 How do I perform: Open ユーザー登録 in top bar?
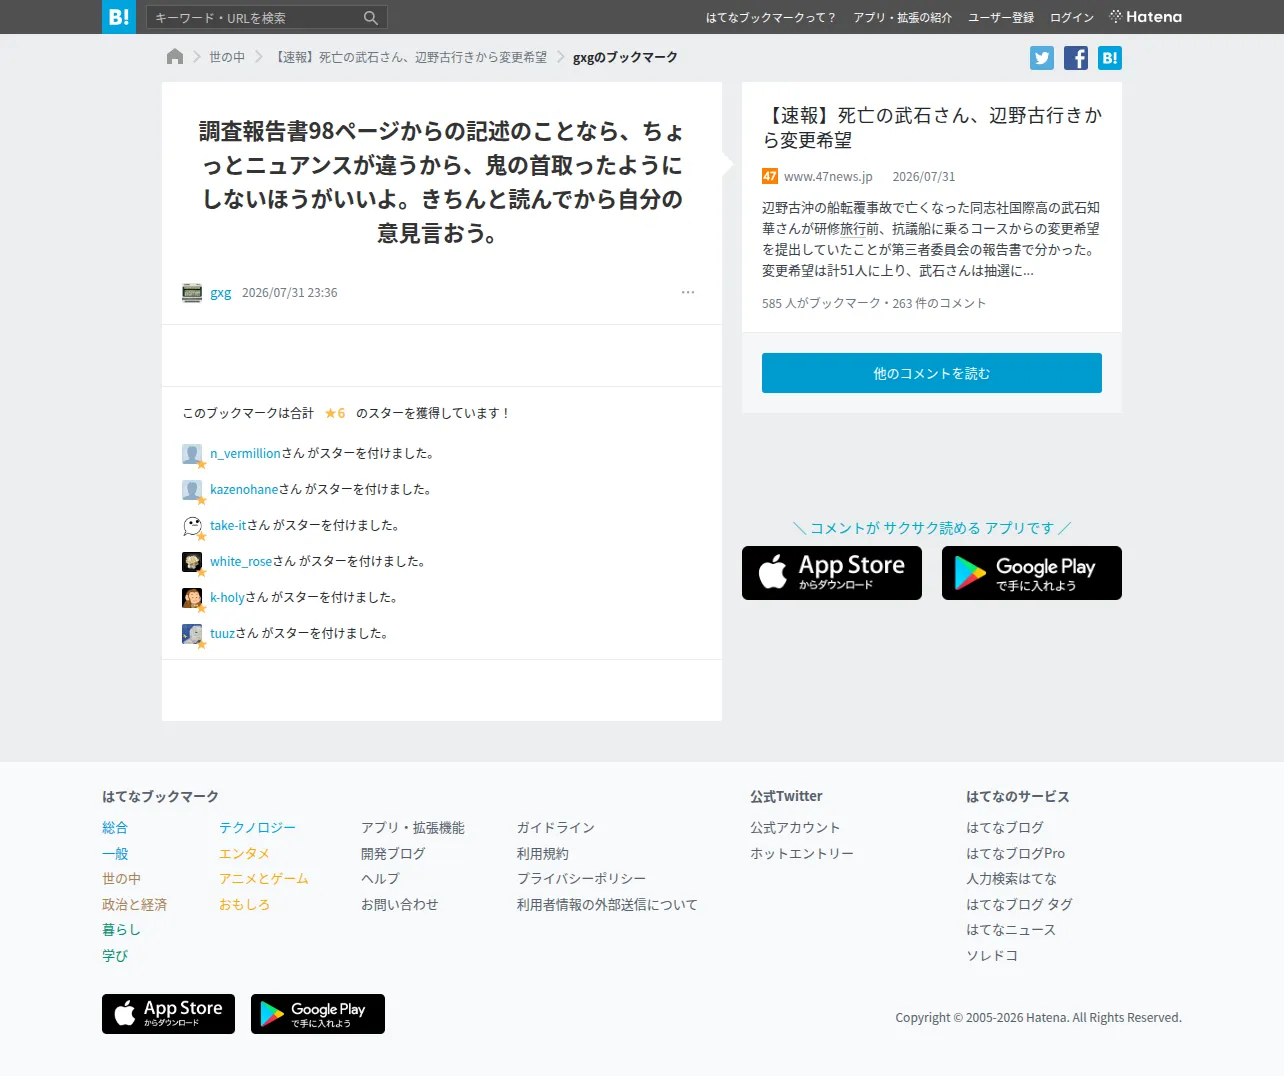(1001, 18)
